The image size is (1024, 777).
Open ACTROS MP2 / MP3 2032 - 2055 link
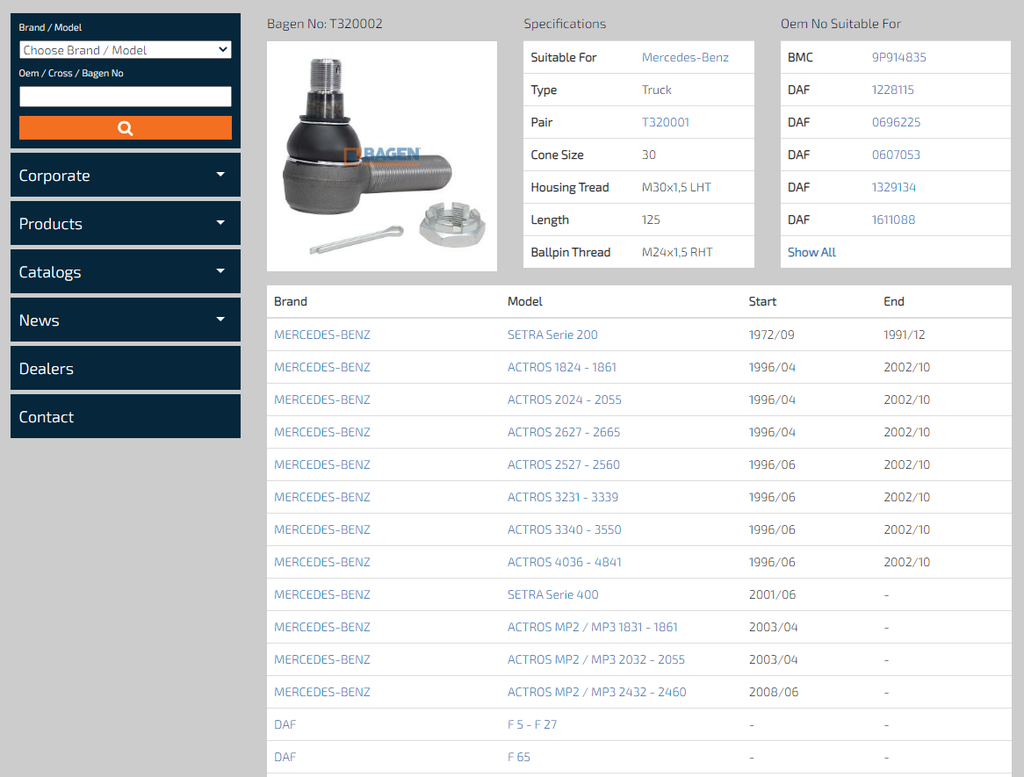click(596, 659)
